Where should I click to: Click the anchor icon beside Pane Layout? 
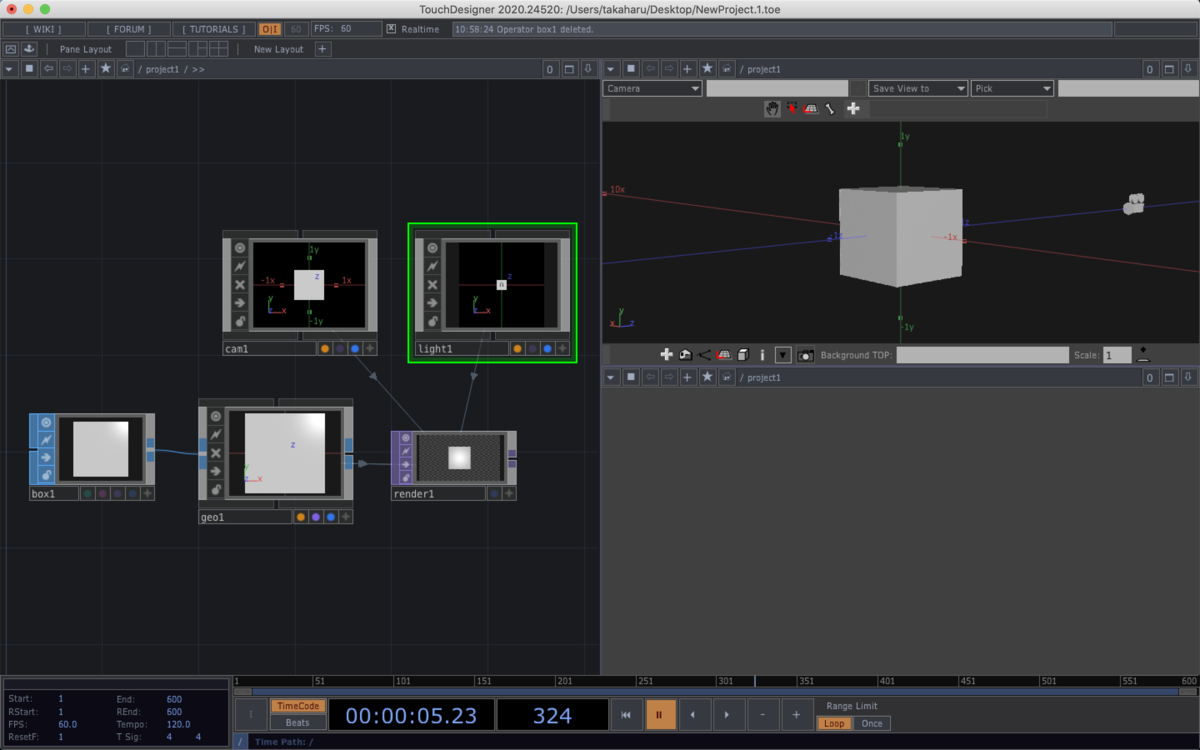click(x=29, y=49)
